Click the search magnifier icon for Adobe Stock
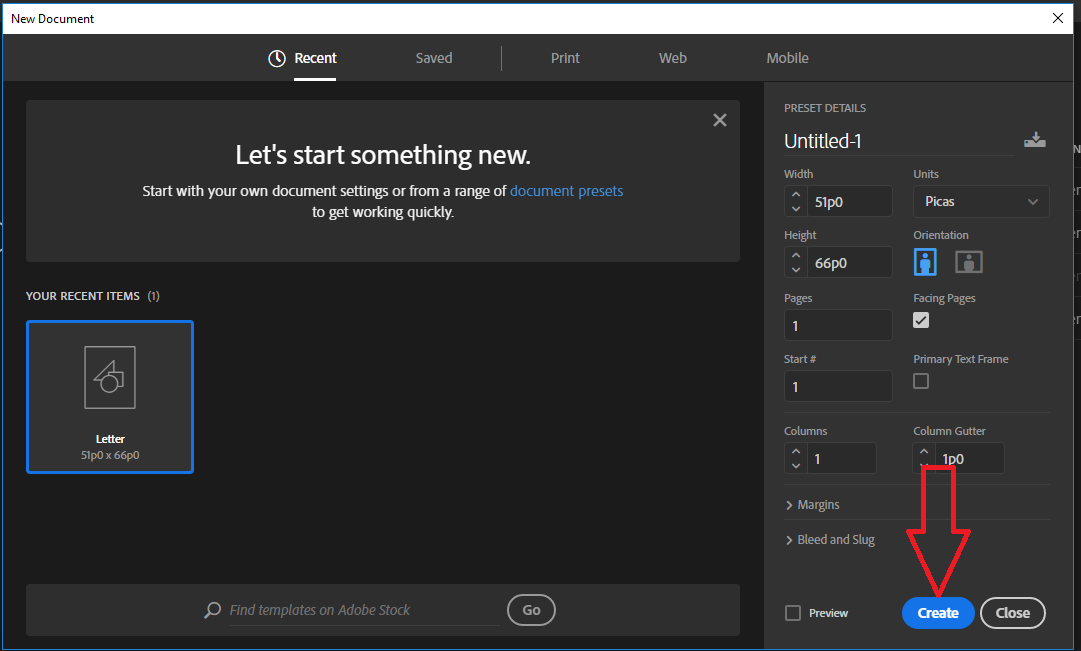The image size is (1081, 651). pyautogui.click(x=212, y=610)
